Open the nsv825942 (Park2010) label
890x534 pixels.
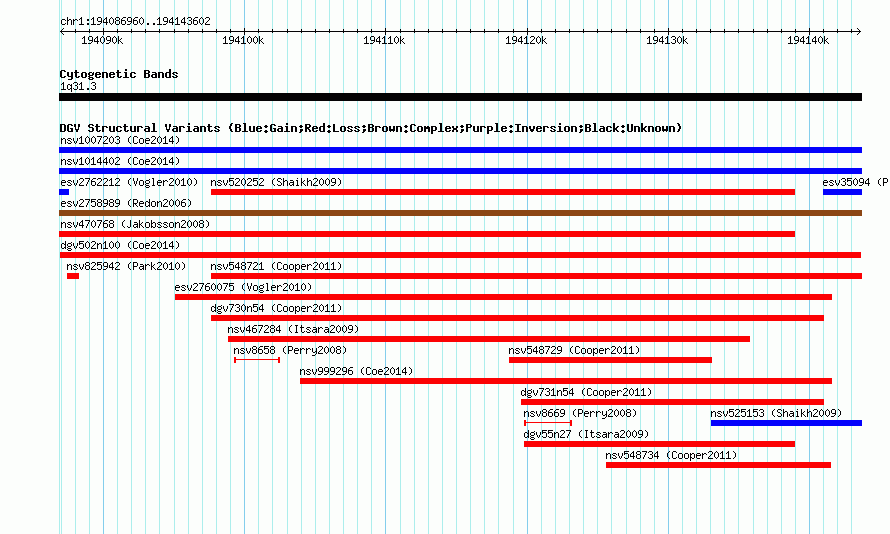126,266
